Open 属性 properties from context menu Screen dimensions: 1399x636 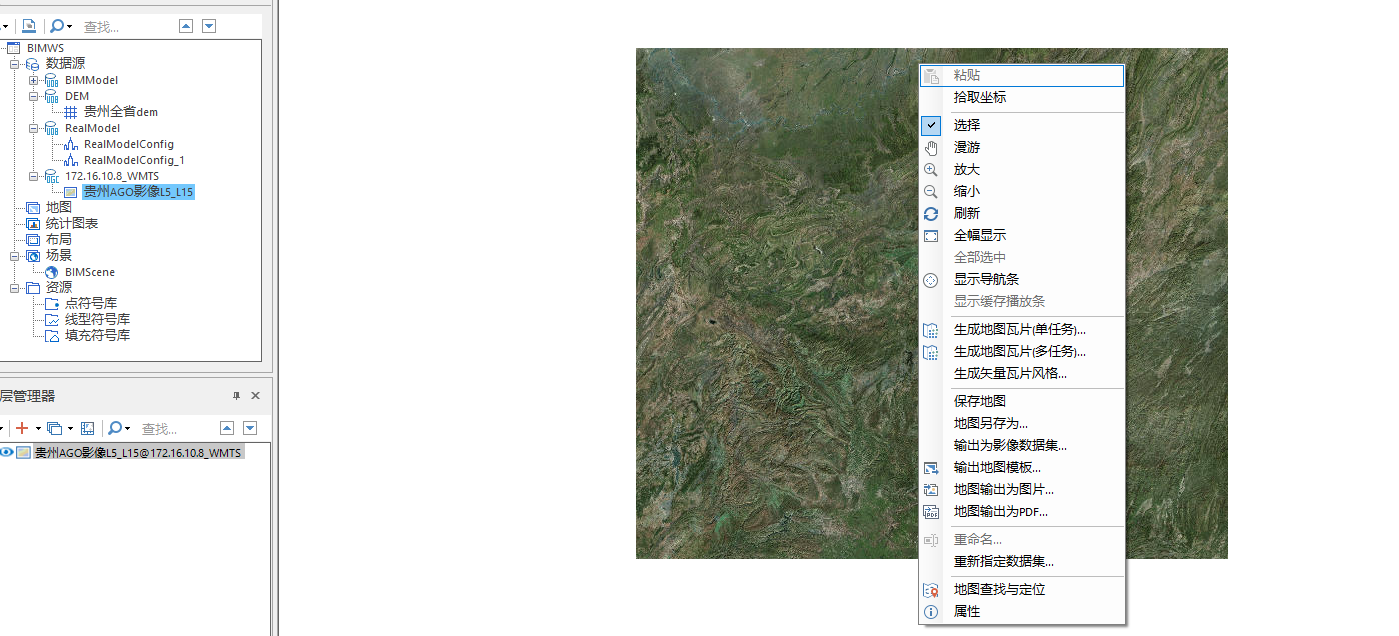[x=1022, y=611]
